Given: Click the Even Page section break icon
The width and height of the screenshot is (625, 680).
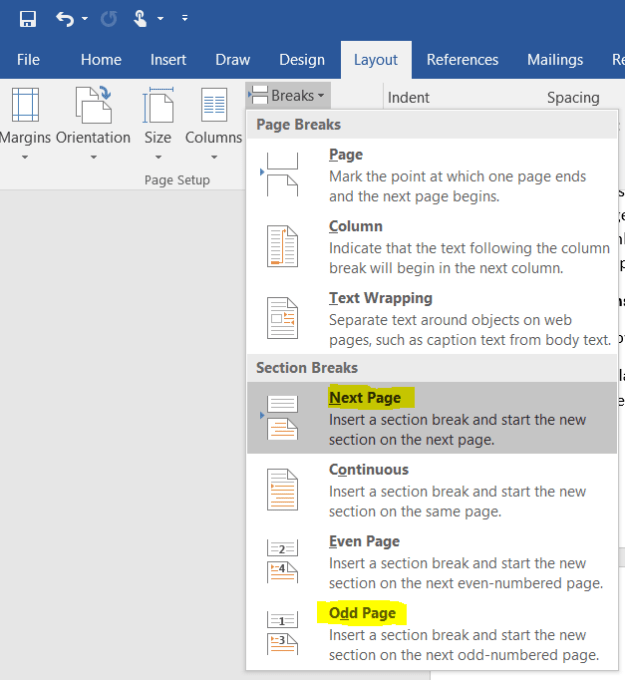Looking at the screenshot, I should [282, 561].
